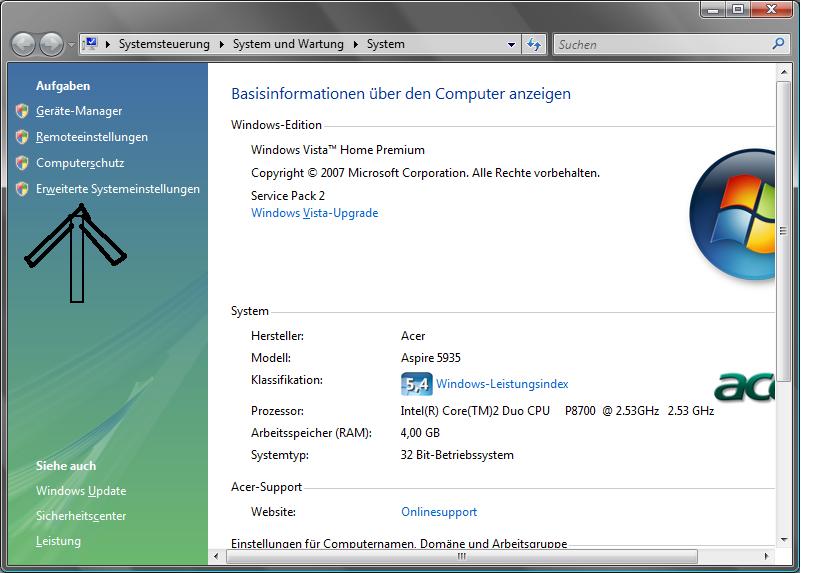
Task: Expand arrow after Systemsteuerung breadcrumb
Action: [221, 44]
